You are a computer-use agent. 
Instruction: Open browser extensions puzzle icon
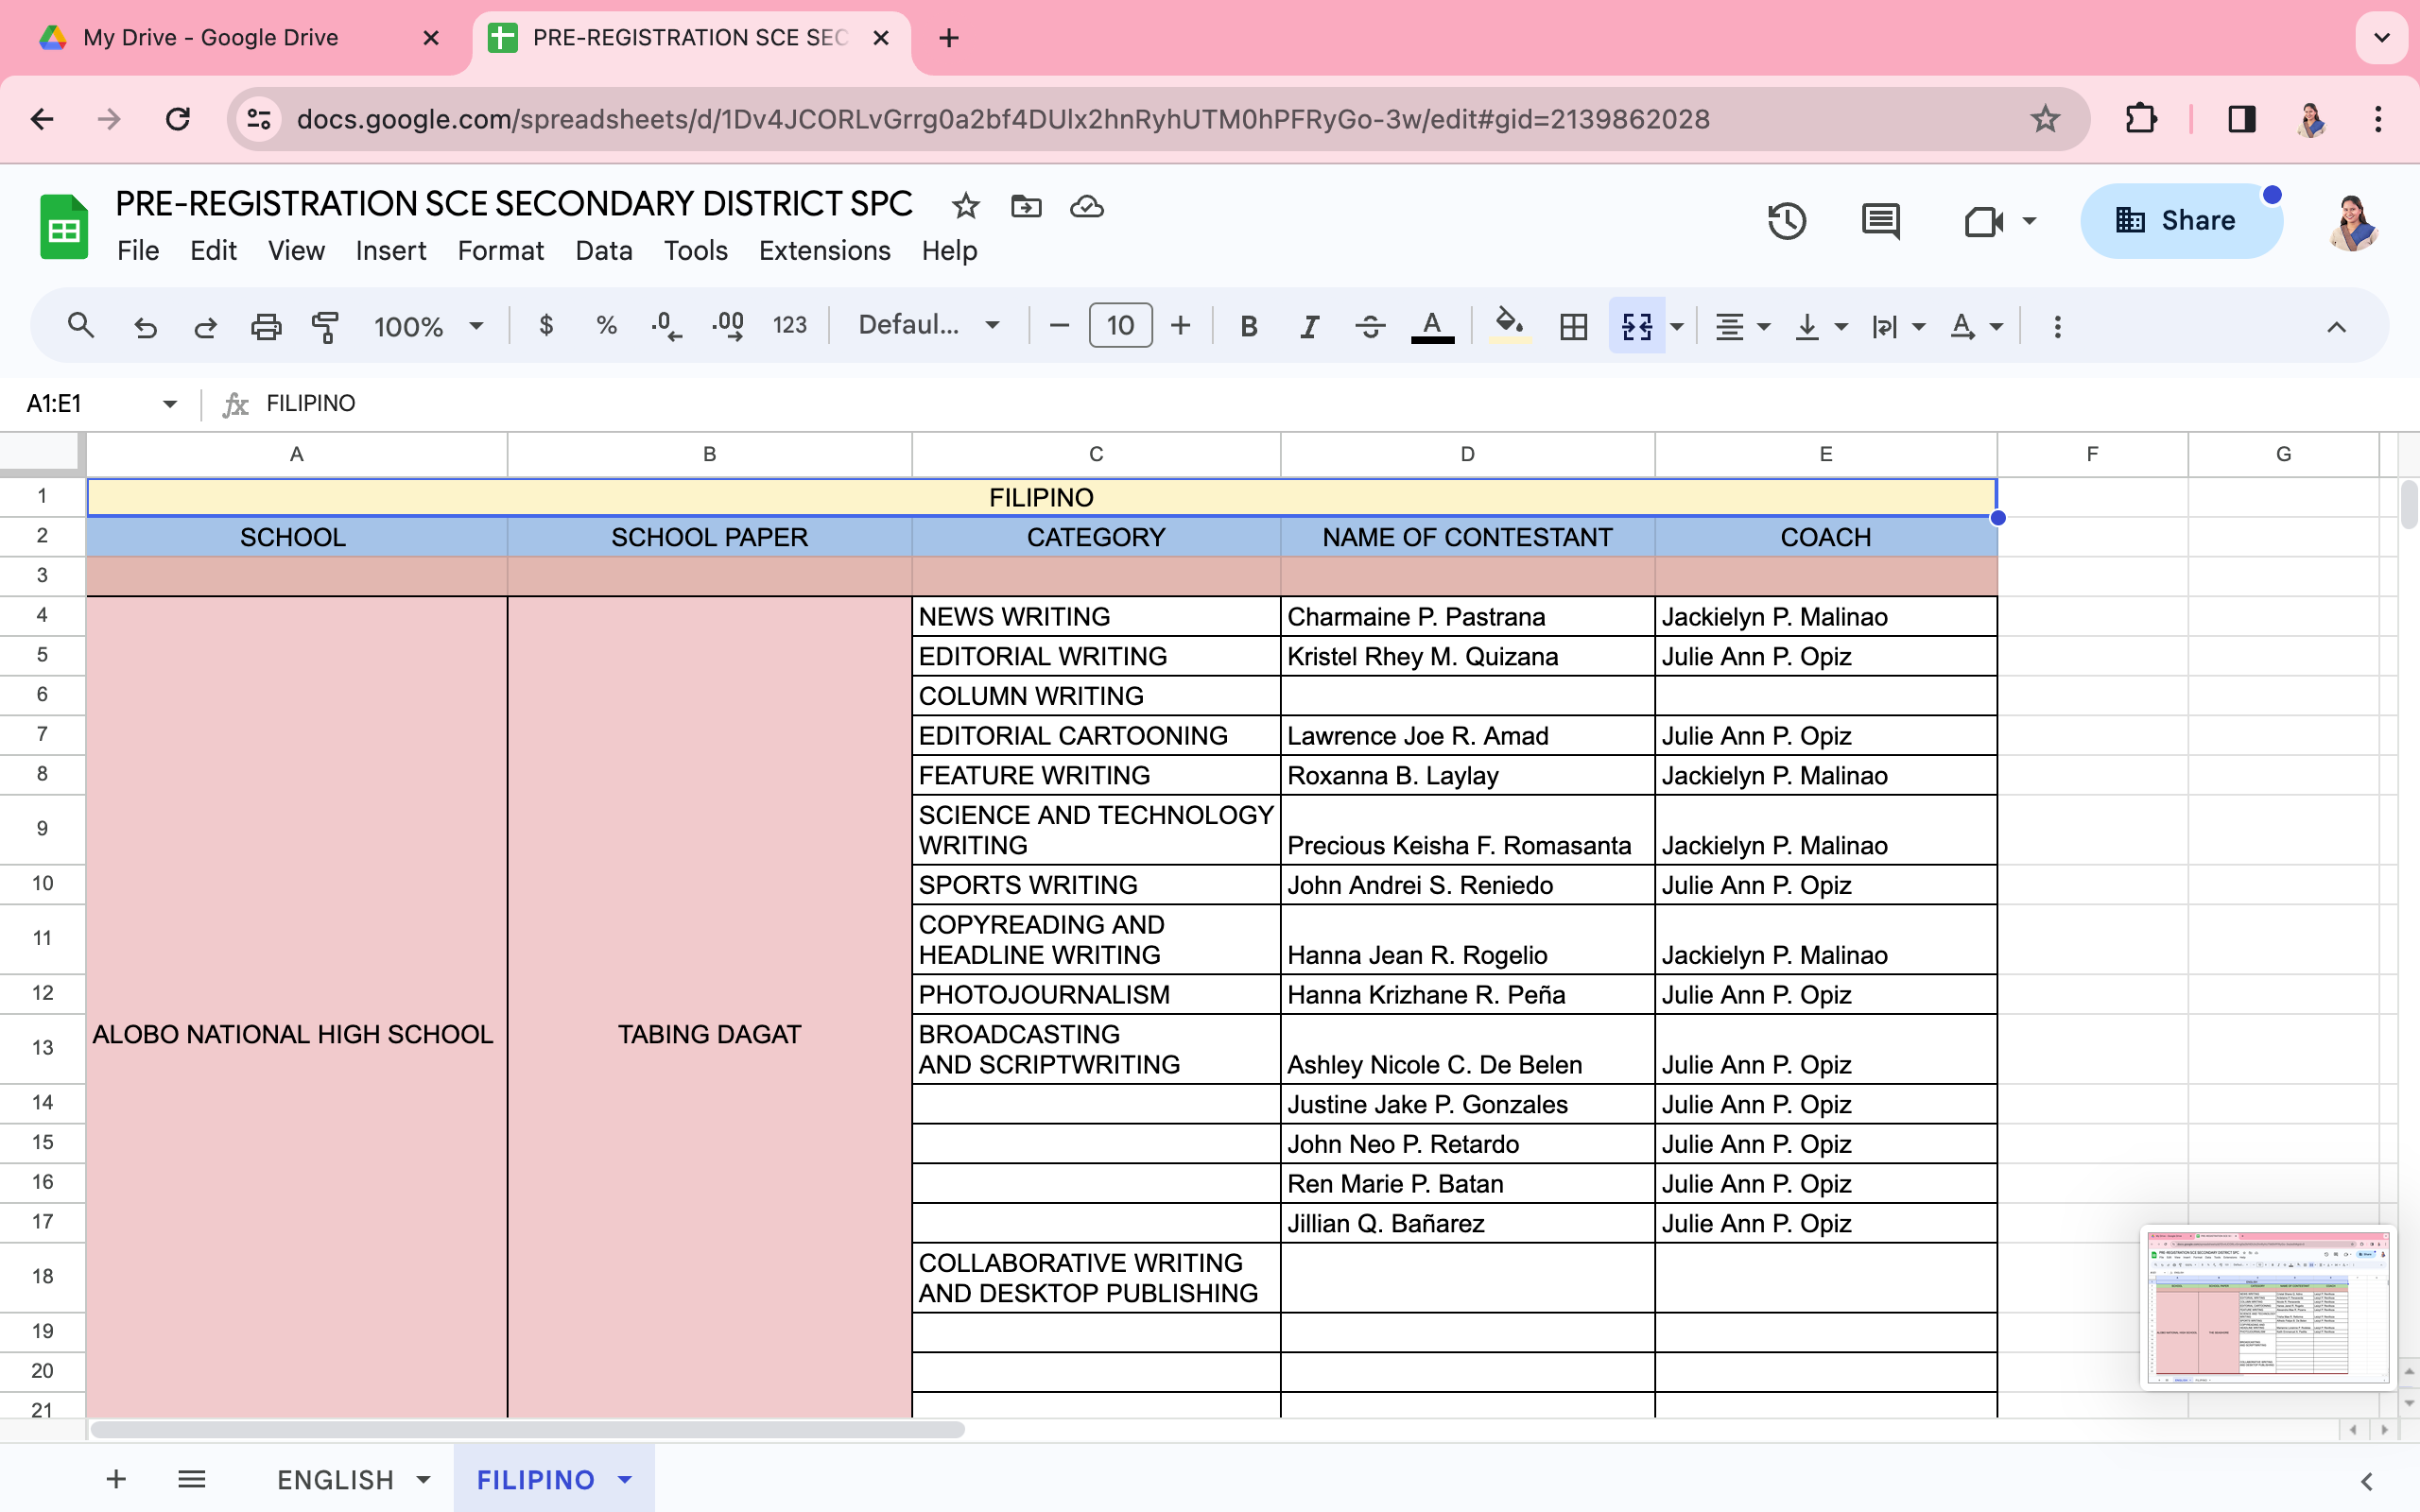point(2141,119)
